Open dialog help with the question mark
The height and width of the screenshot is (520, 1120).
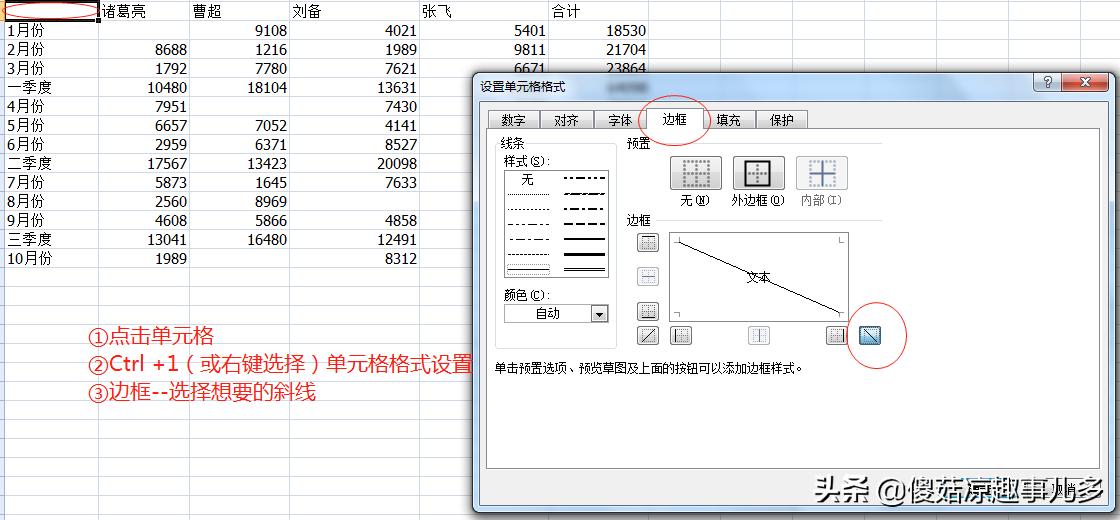1047,82
